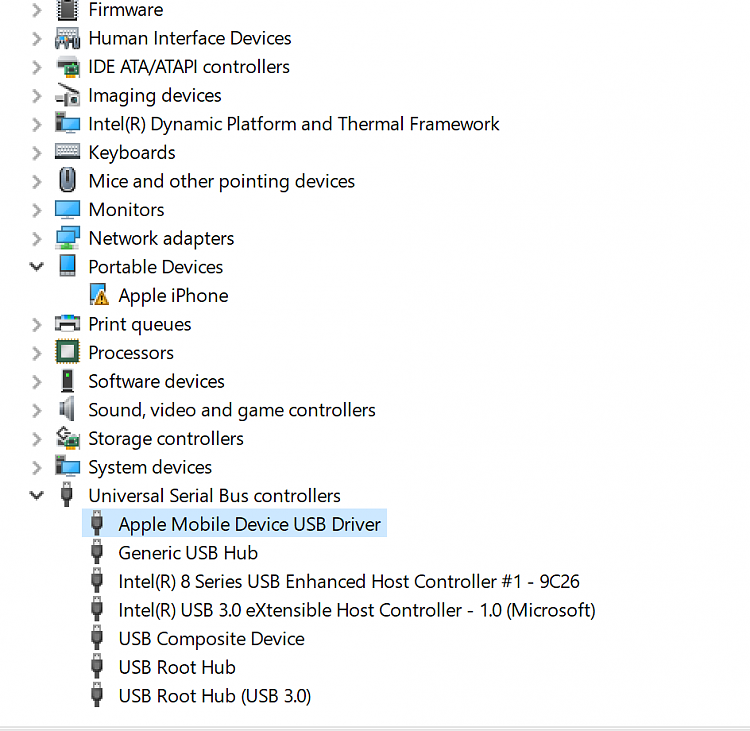Select Intel(R) USB 3.0 eXtensible Host Controller
The height and width of the screenshot is (731, 750).
[x=356, y=610]
